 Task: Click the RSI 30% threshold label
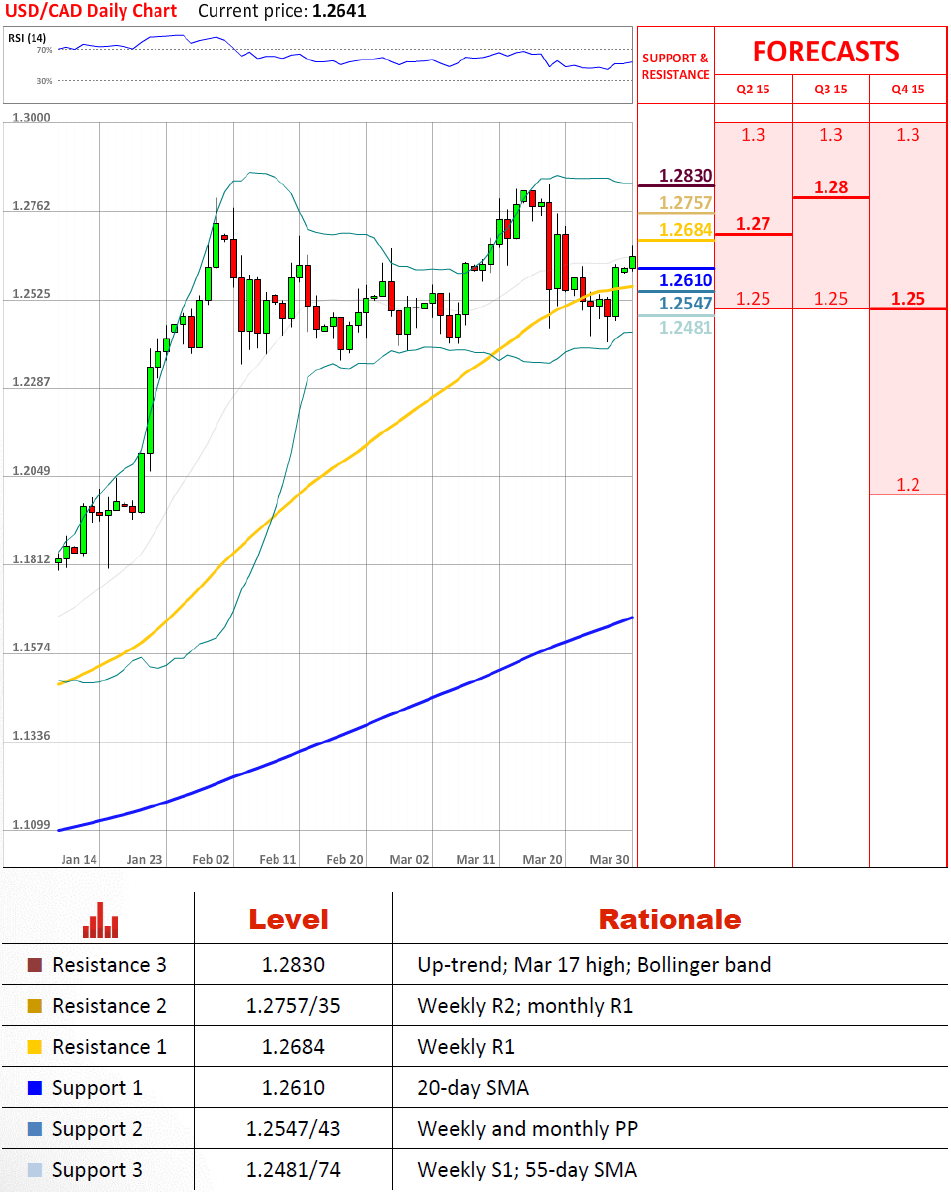point(44,81)
